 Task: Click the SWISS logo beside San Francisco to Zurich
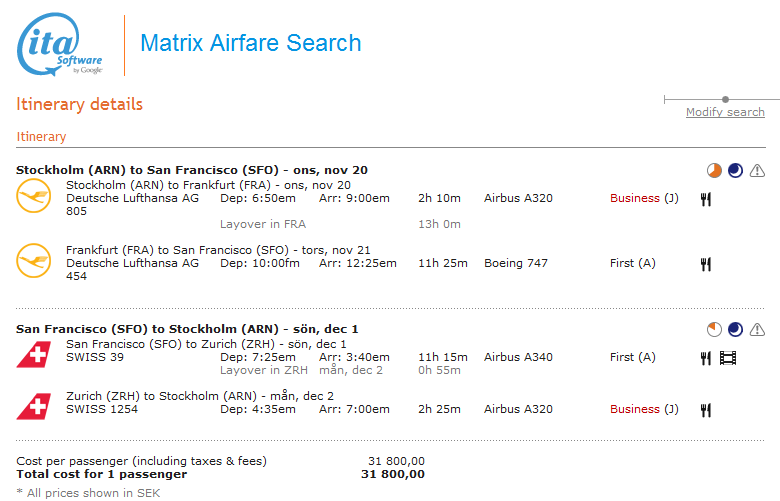(34, 354)
